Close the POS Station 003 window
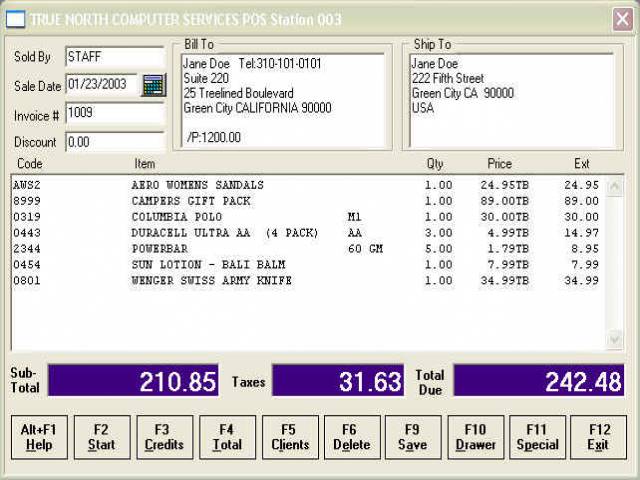 pos(621,19)
